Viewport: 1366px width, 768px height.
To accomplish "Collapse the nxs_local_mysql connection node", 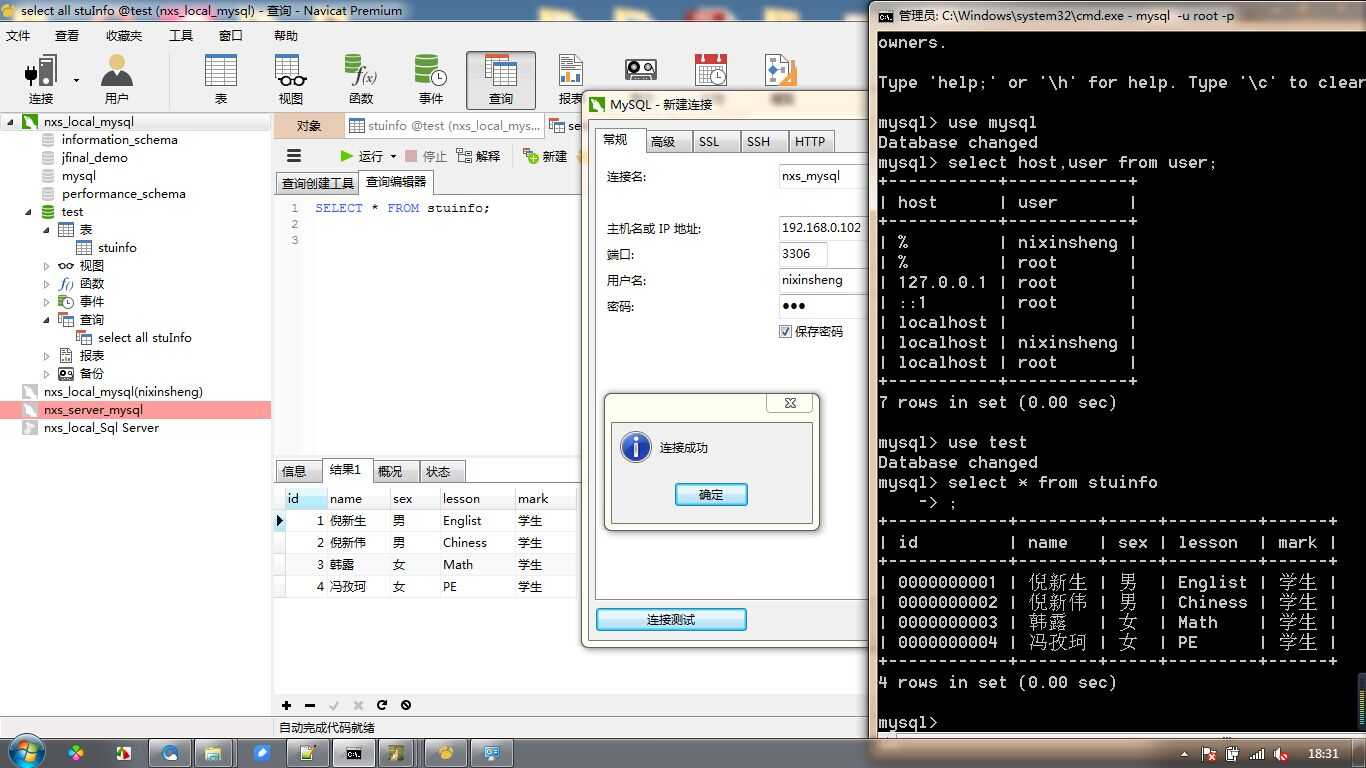I will coord(11,122).
